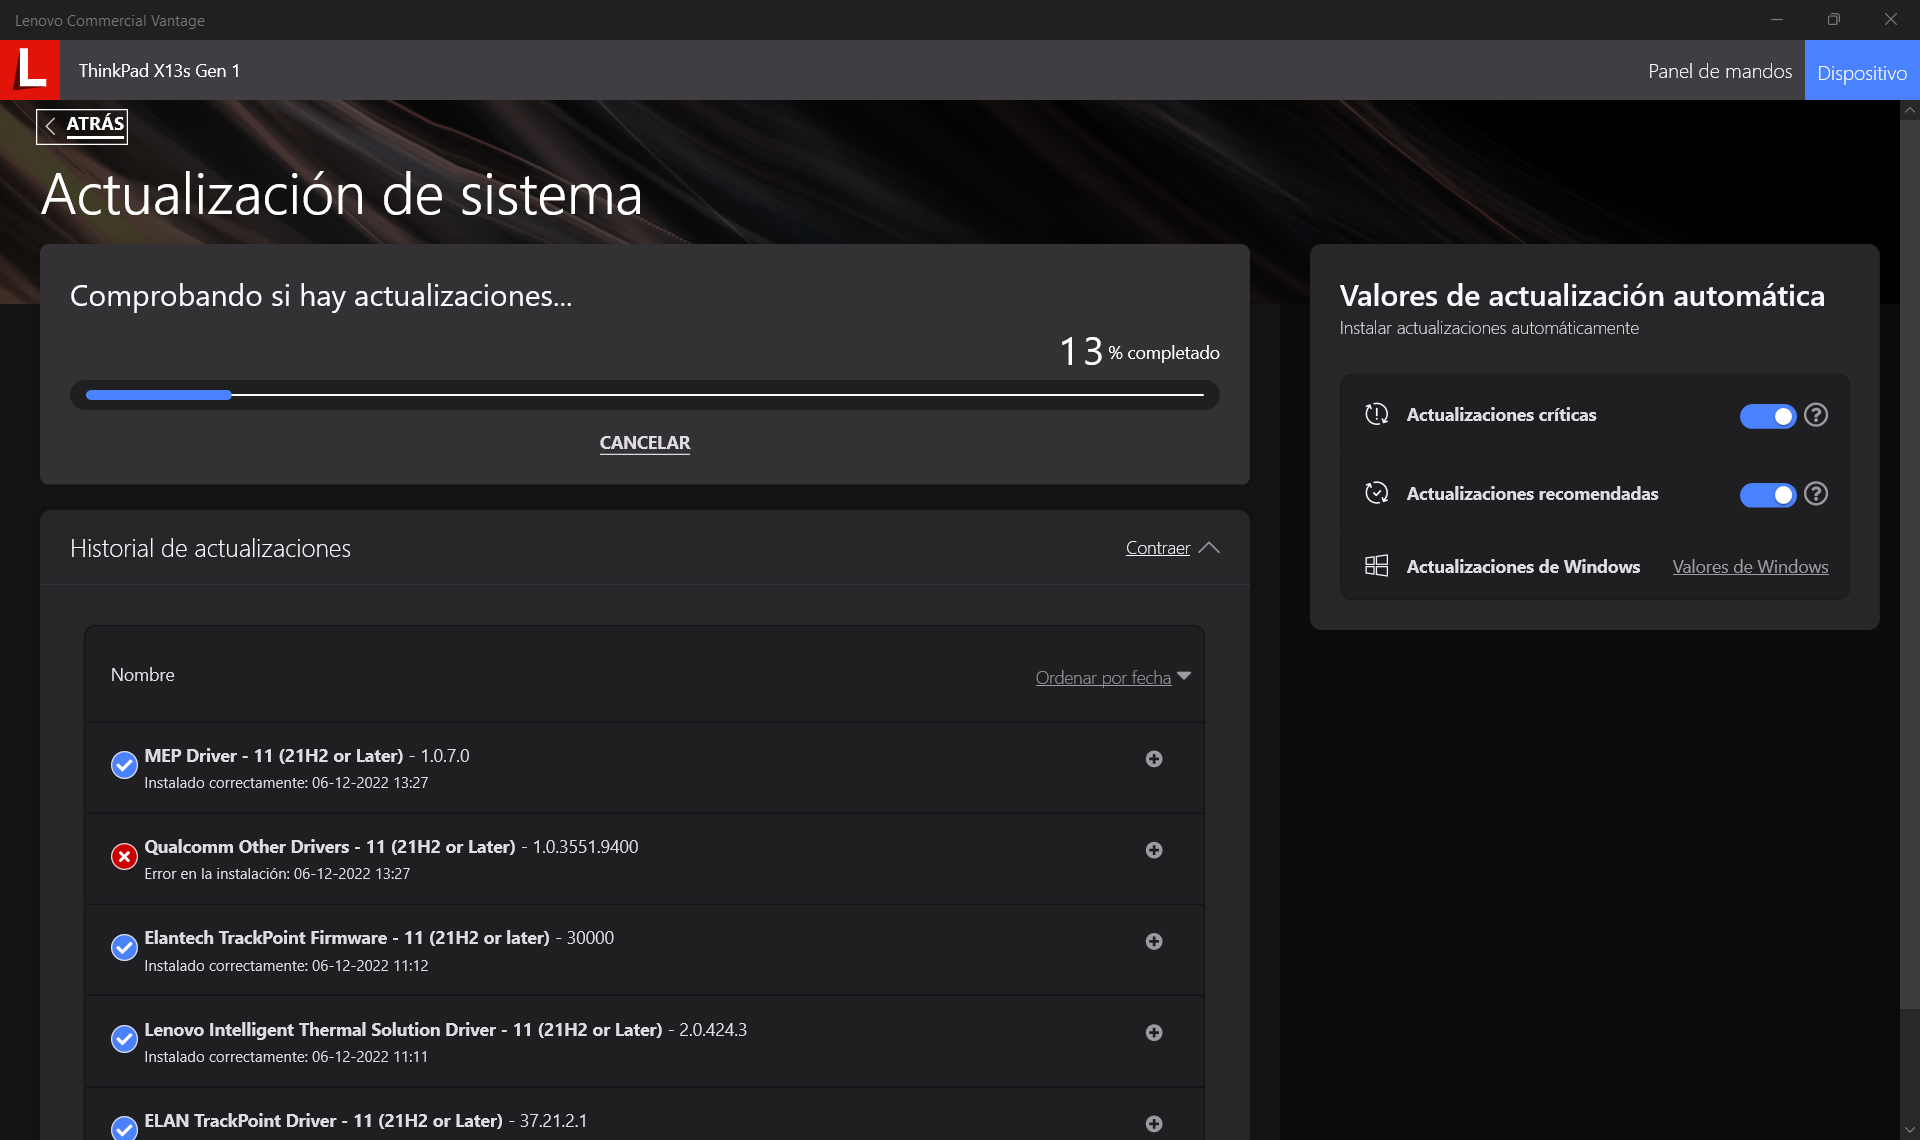Click the recommended updates circular icon
Viewport: 1920px width, 1140px height.
1377,493
